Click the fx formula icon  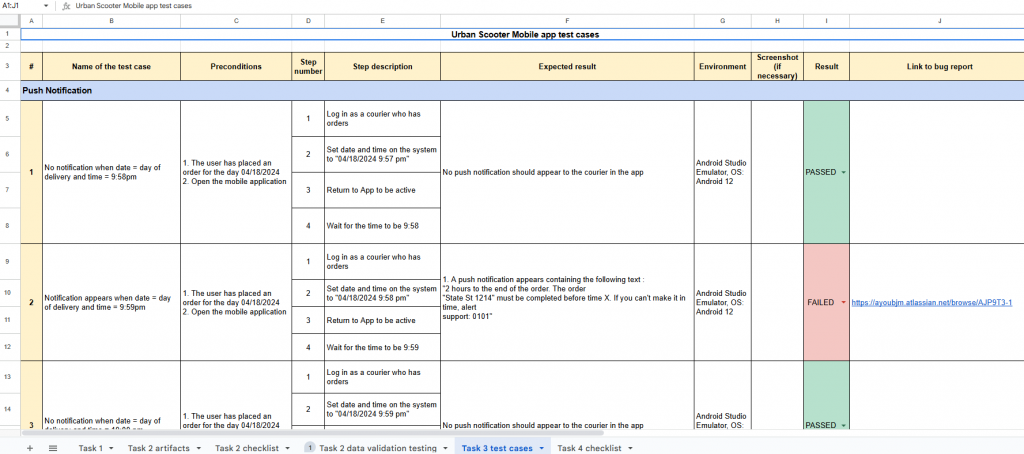coord(66,6)
